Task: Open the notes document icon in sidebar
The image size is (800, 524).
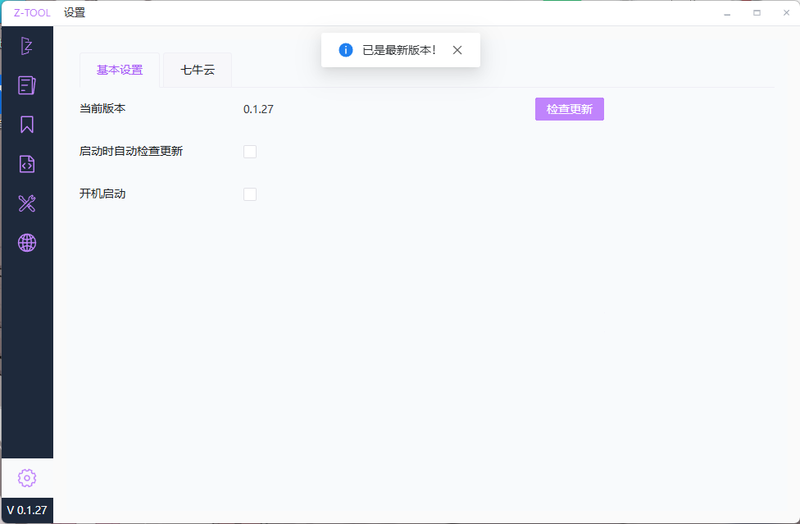Action: (x=27, y=85)
